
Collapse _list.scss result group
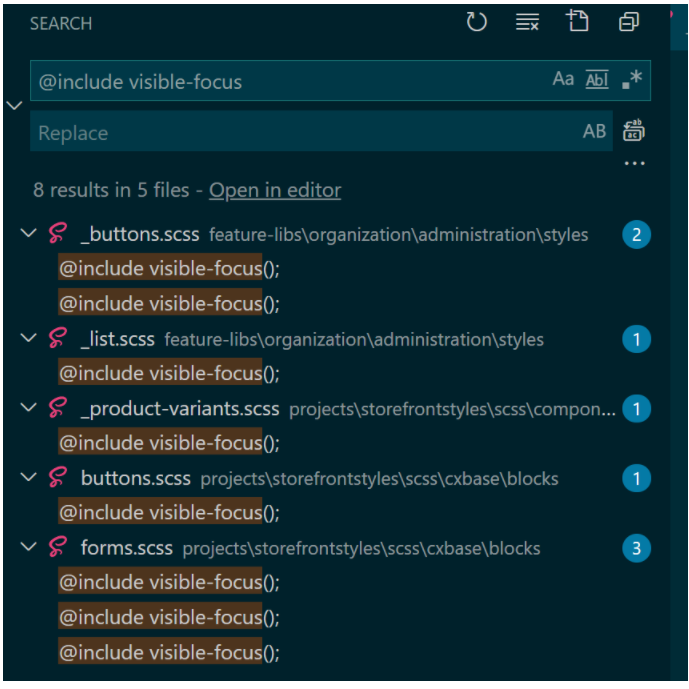(29, 338)
